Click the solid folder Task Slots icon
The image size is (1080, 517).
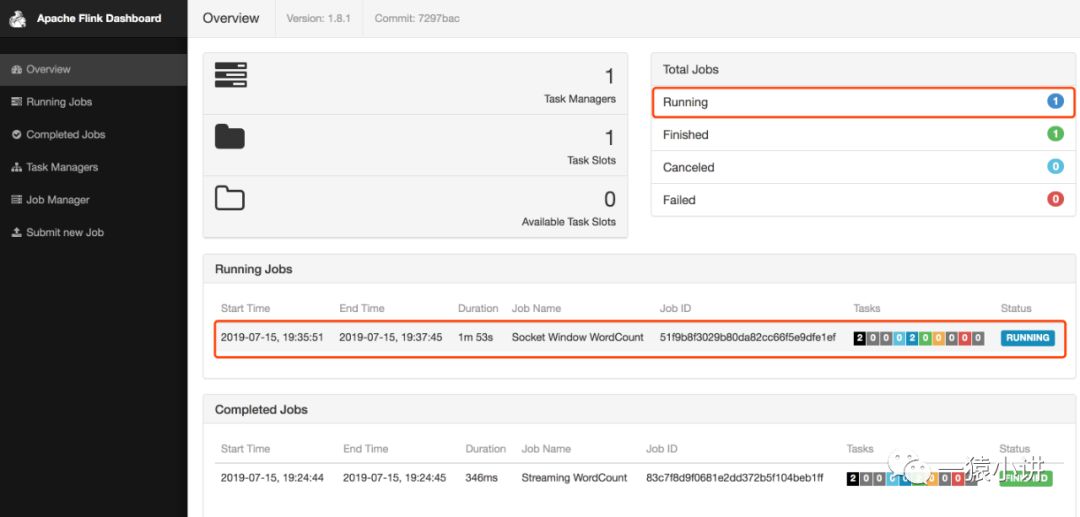pyautogui.click(x=230, y=136)
